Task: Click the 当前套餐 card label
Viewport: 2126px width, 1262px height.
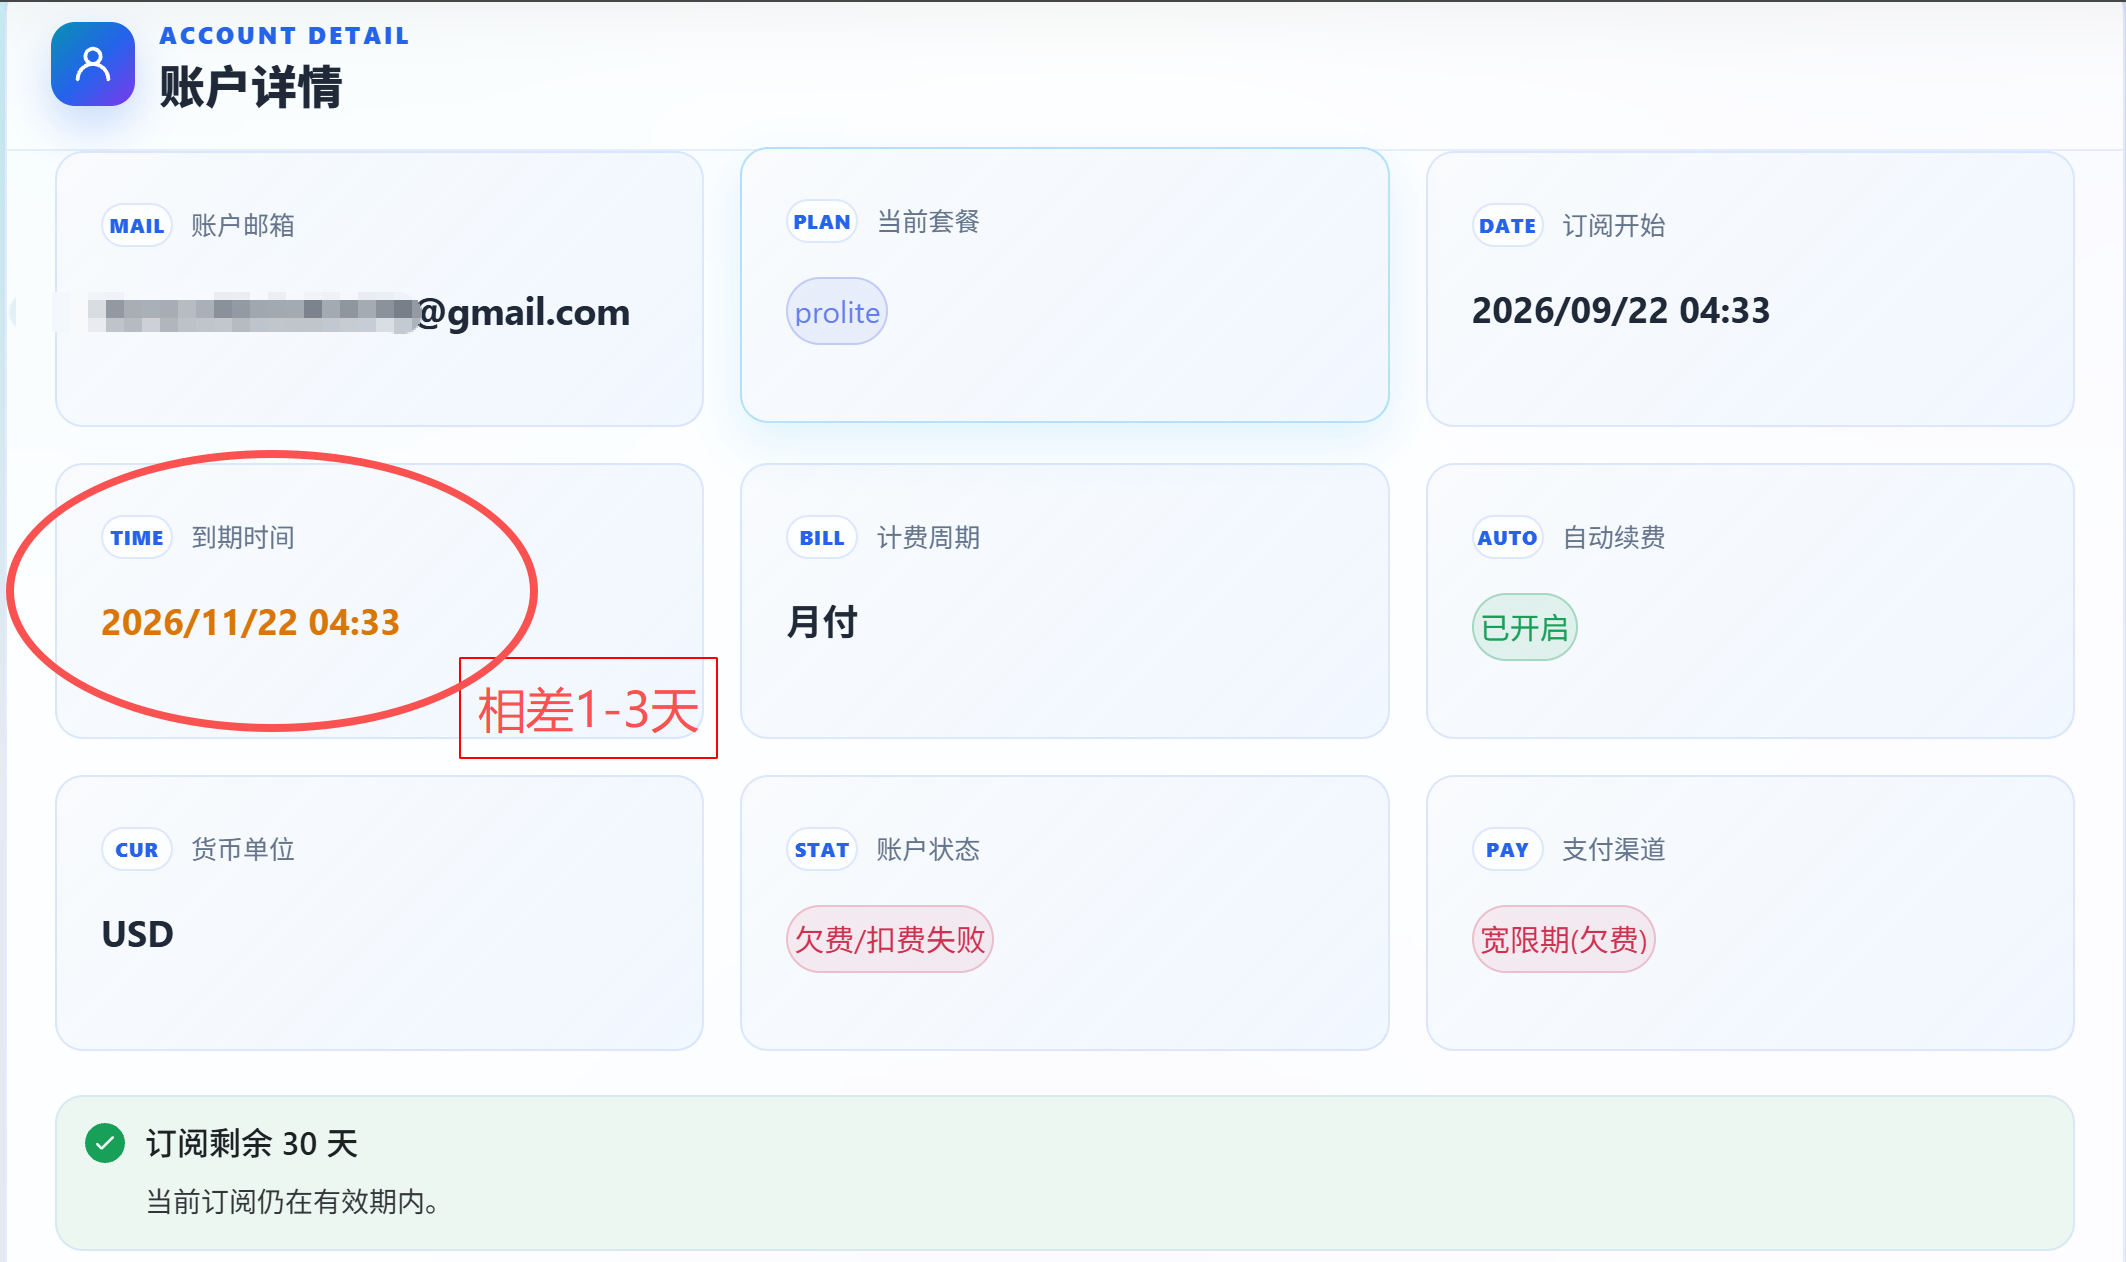Action: coord(928,222)
